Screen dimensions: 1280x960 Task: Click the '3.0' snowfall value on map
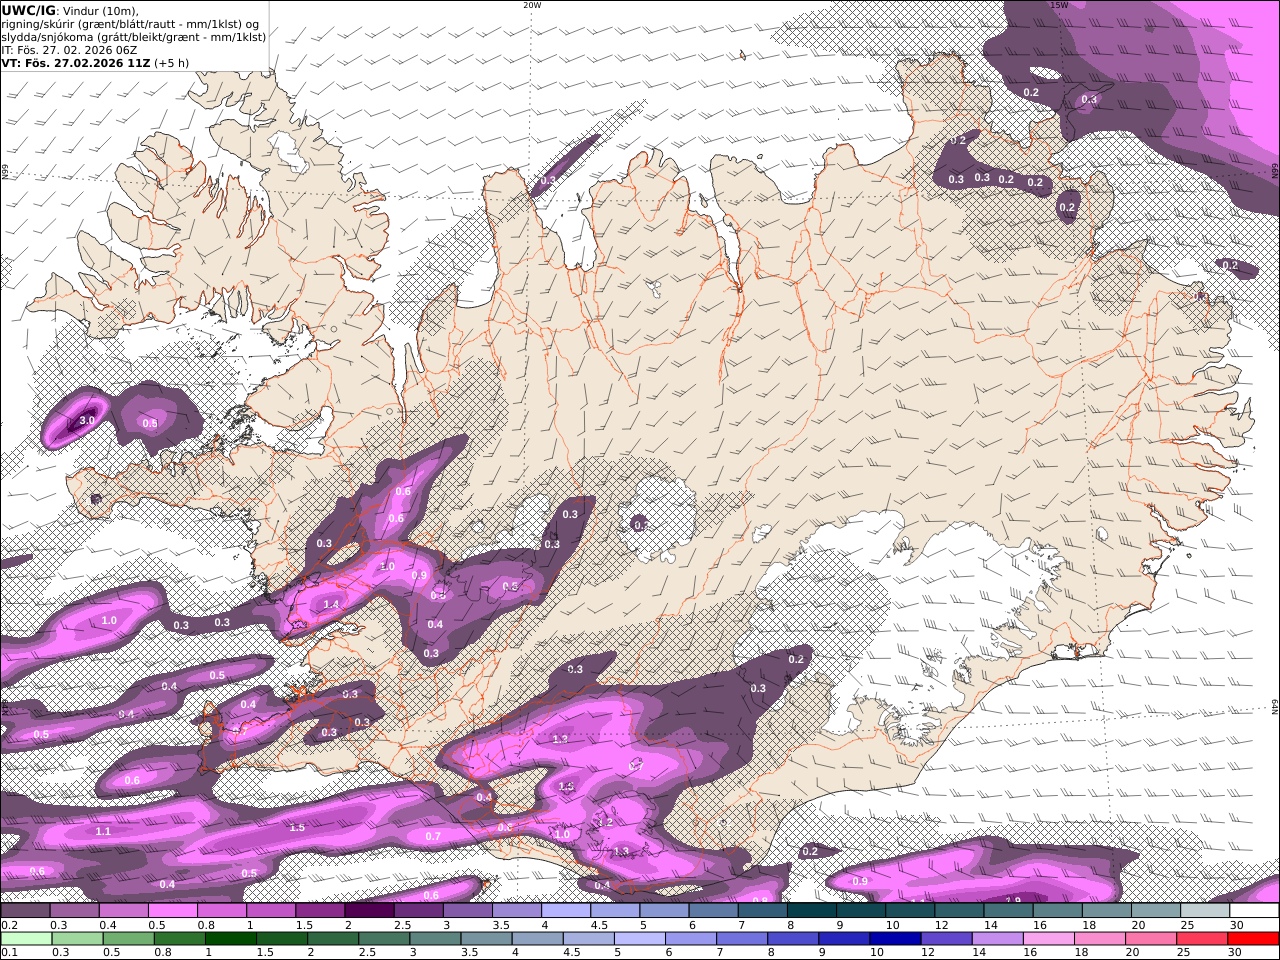click(x=87, y=421)
